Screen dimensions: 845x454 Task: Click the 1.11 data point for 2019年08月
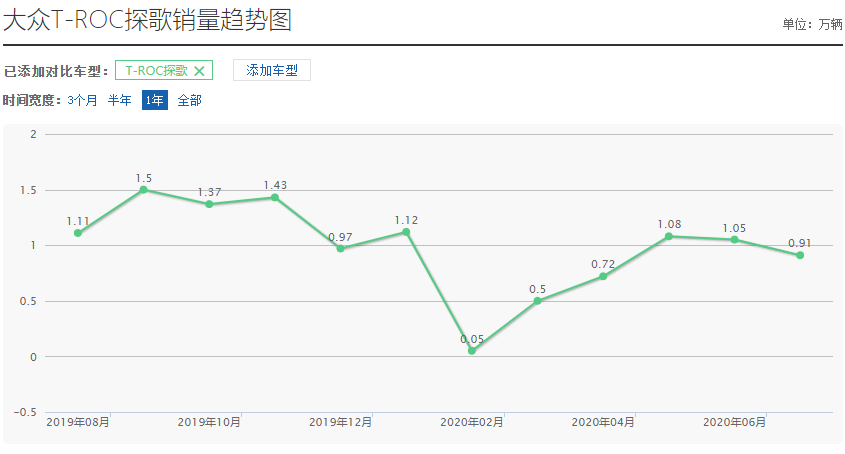78,233
